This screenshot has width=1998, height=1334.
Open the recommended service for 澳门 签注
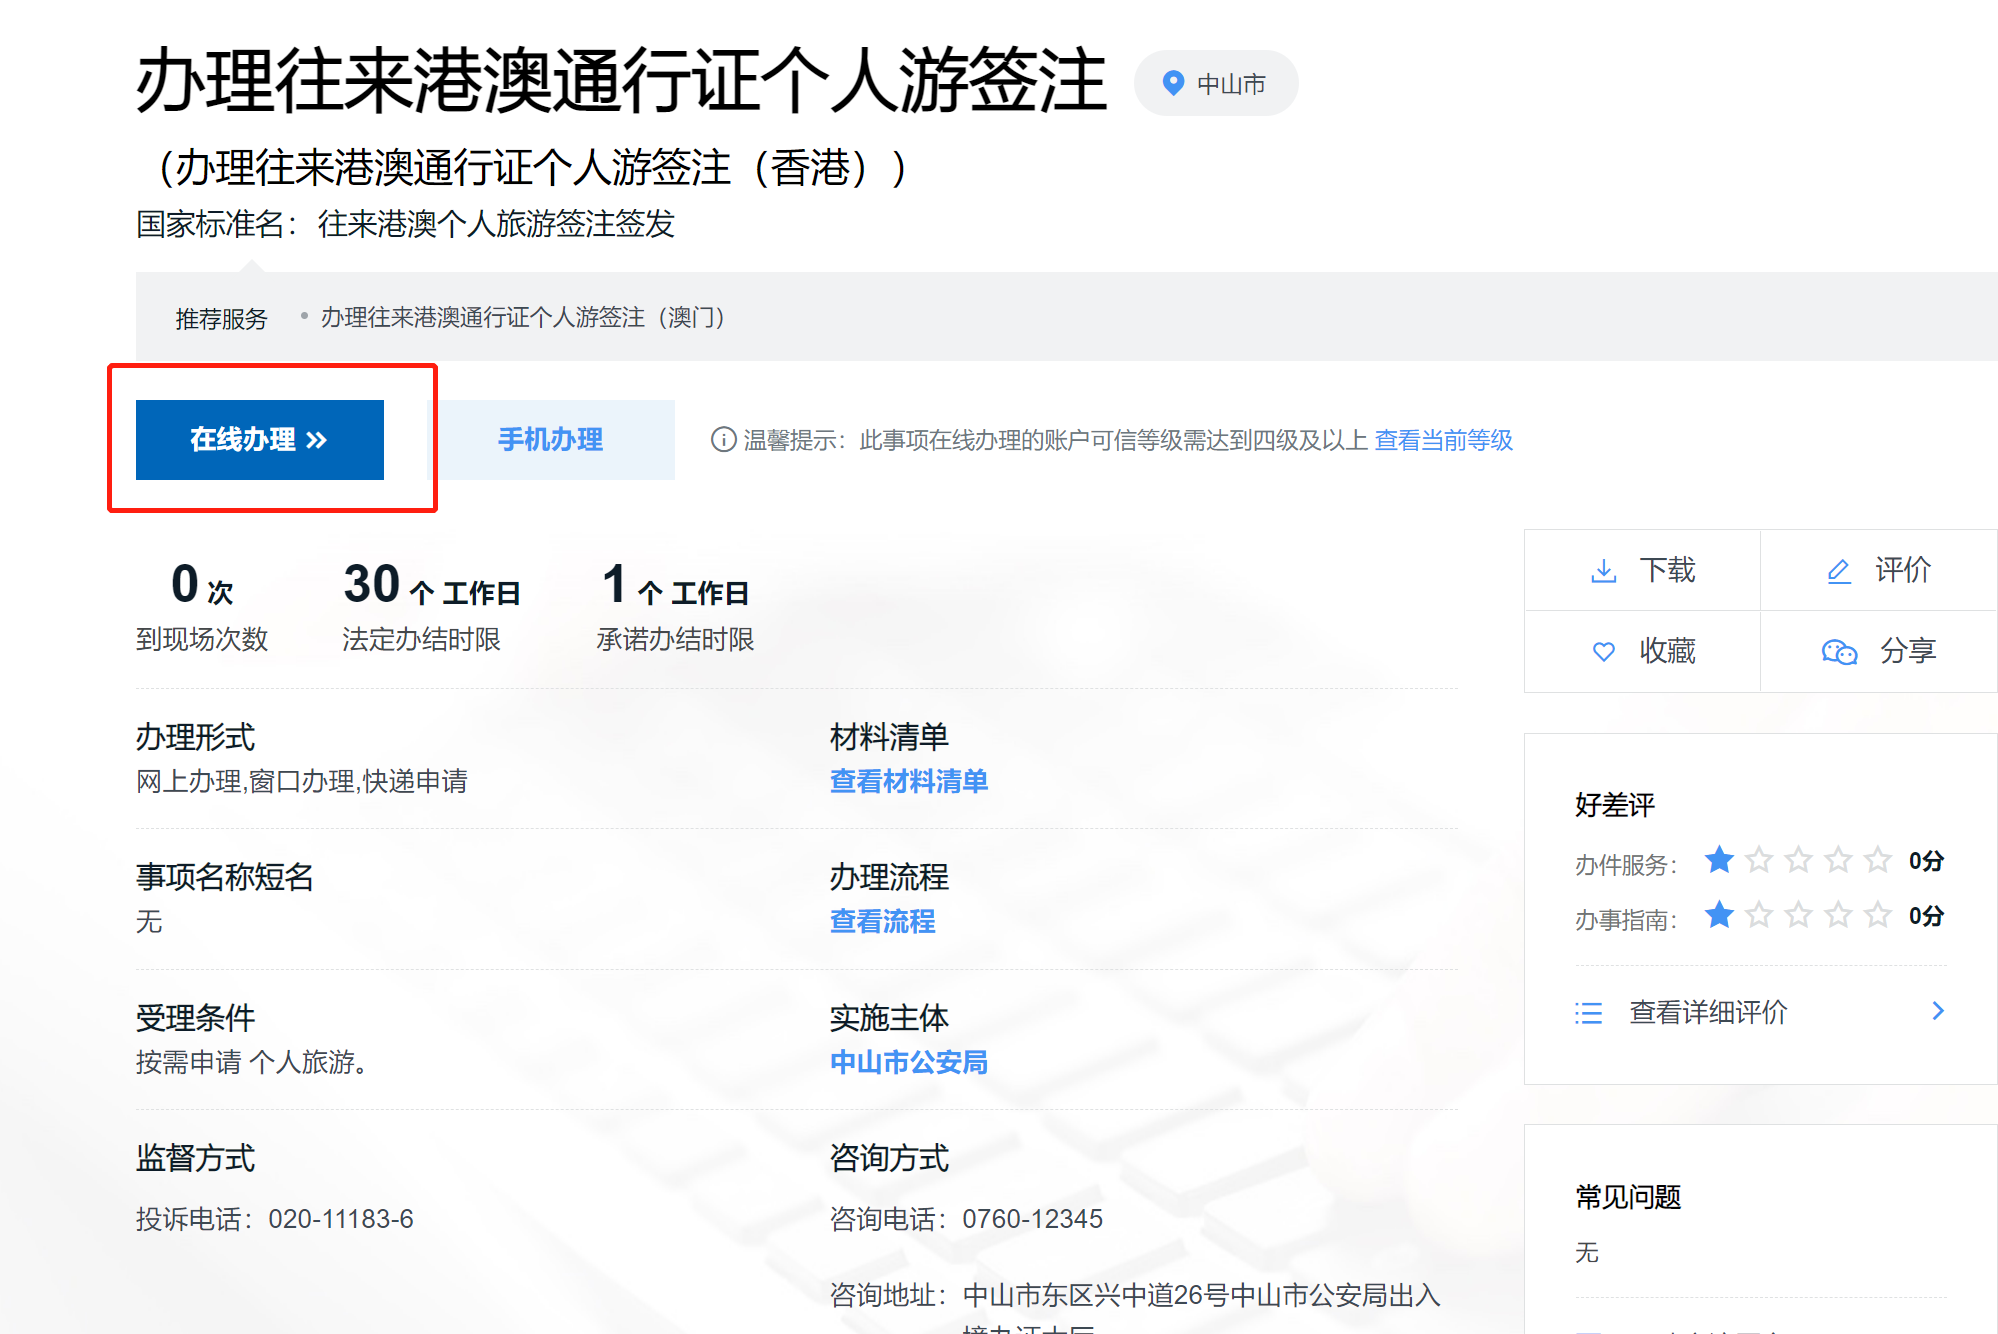click(522, 318)
